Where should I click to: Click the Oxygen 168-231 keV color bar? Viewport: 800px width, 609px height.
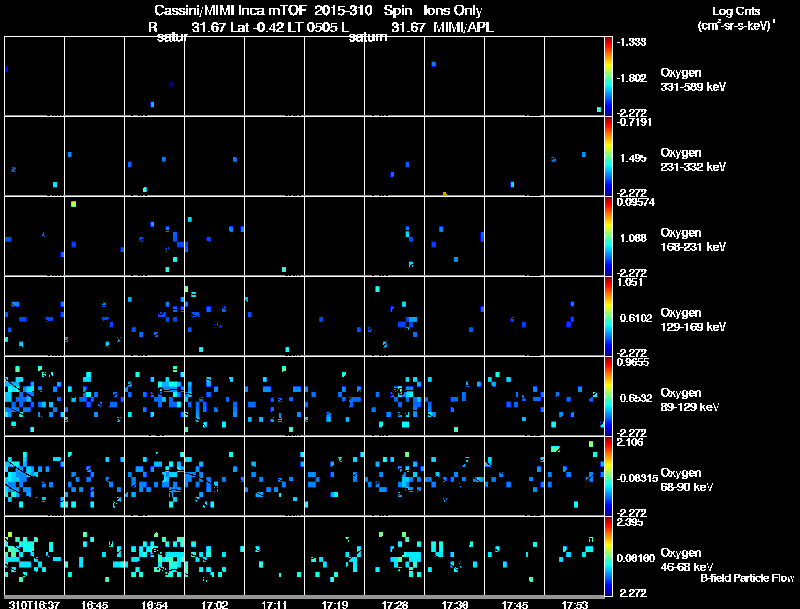click(x=608, y=236)
